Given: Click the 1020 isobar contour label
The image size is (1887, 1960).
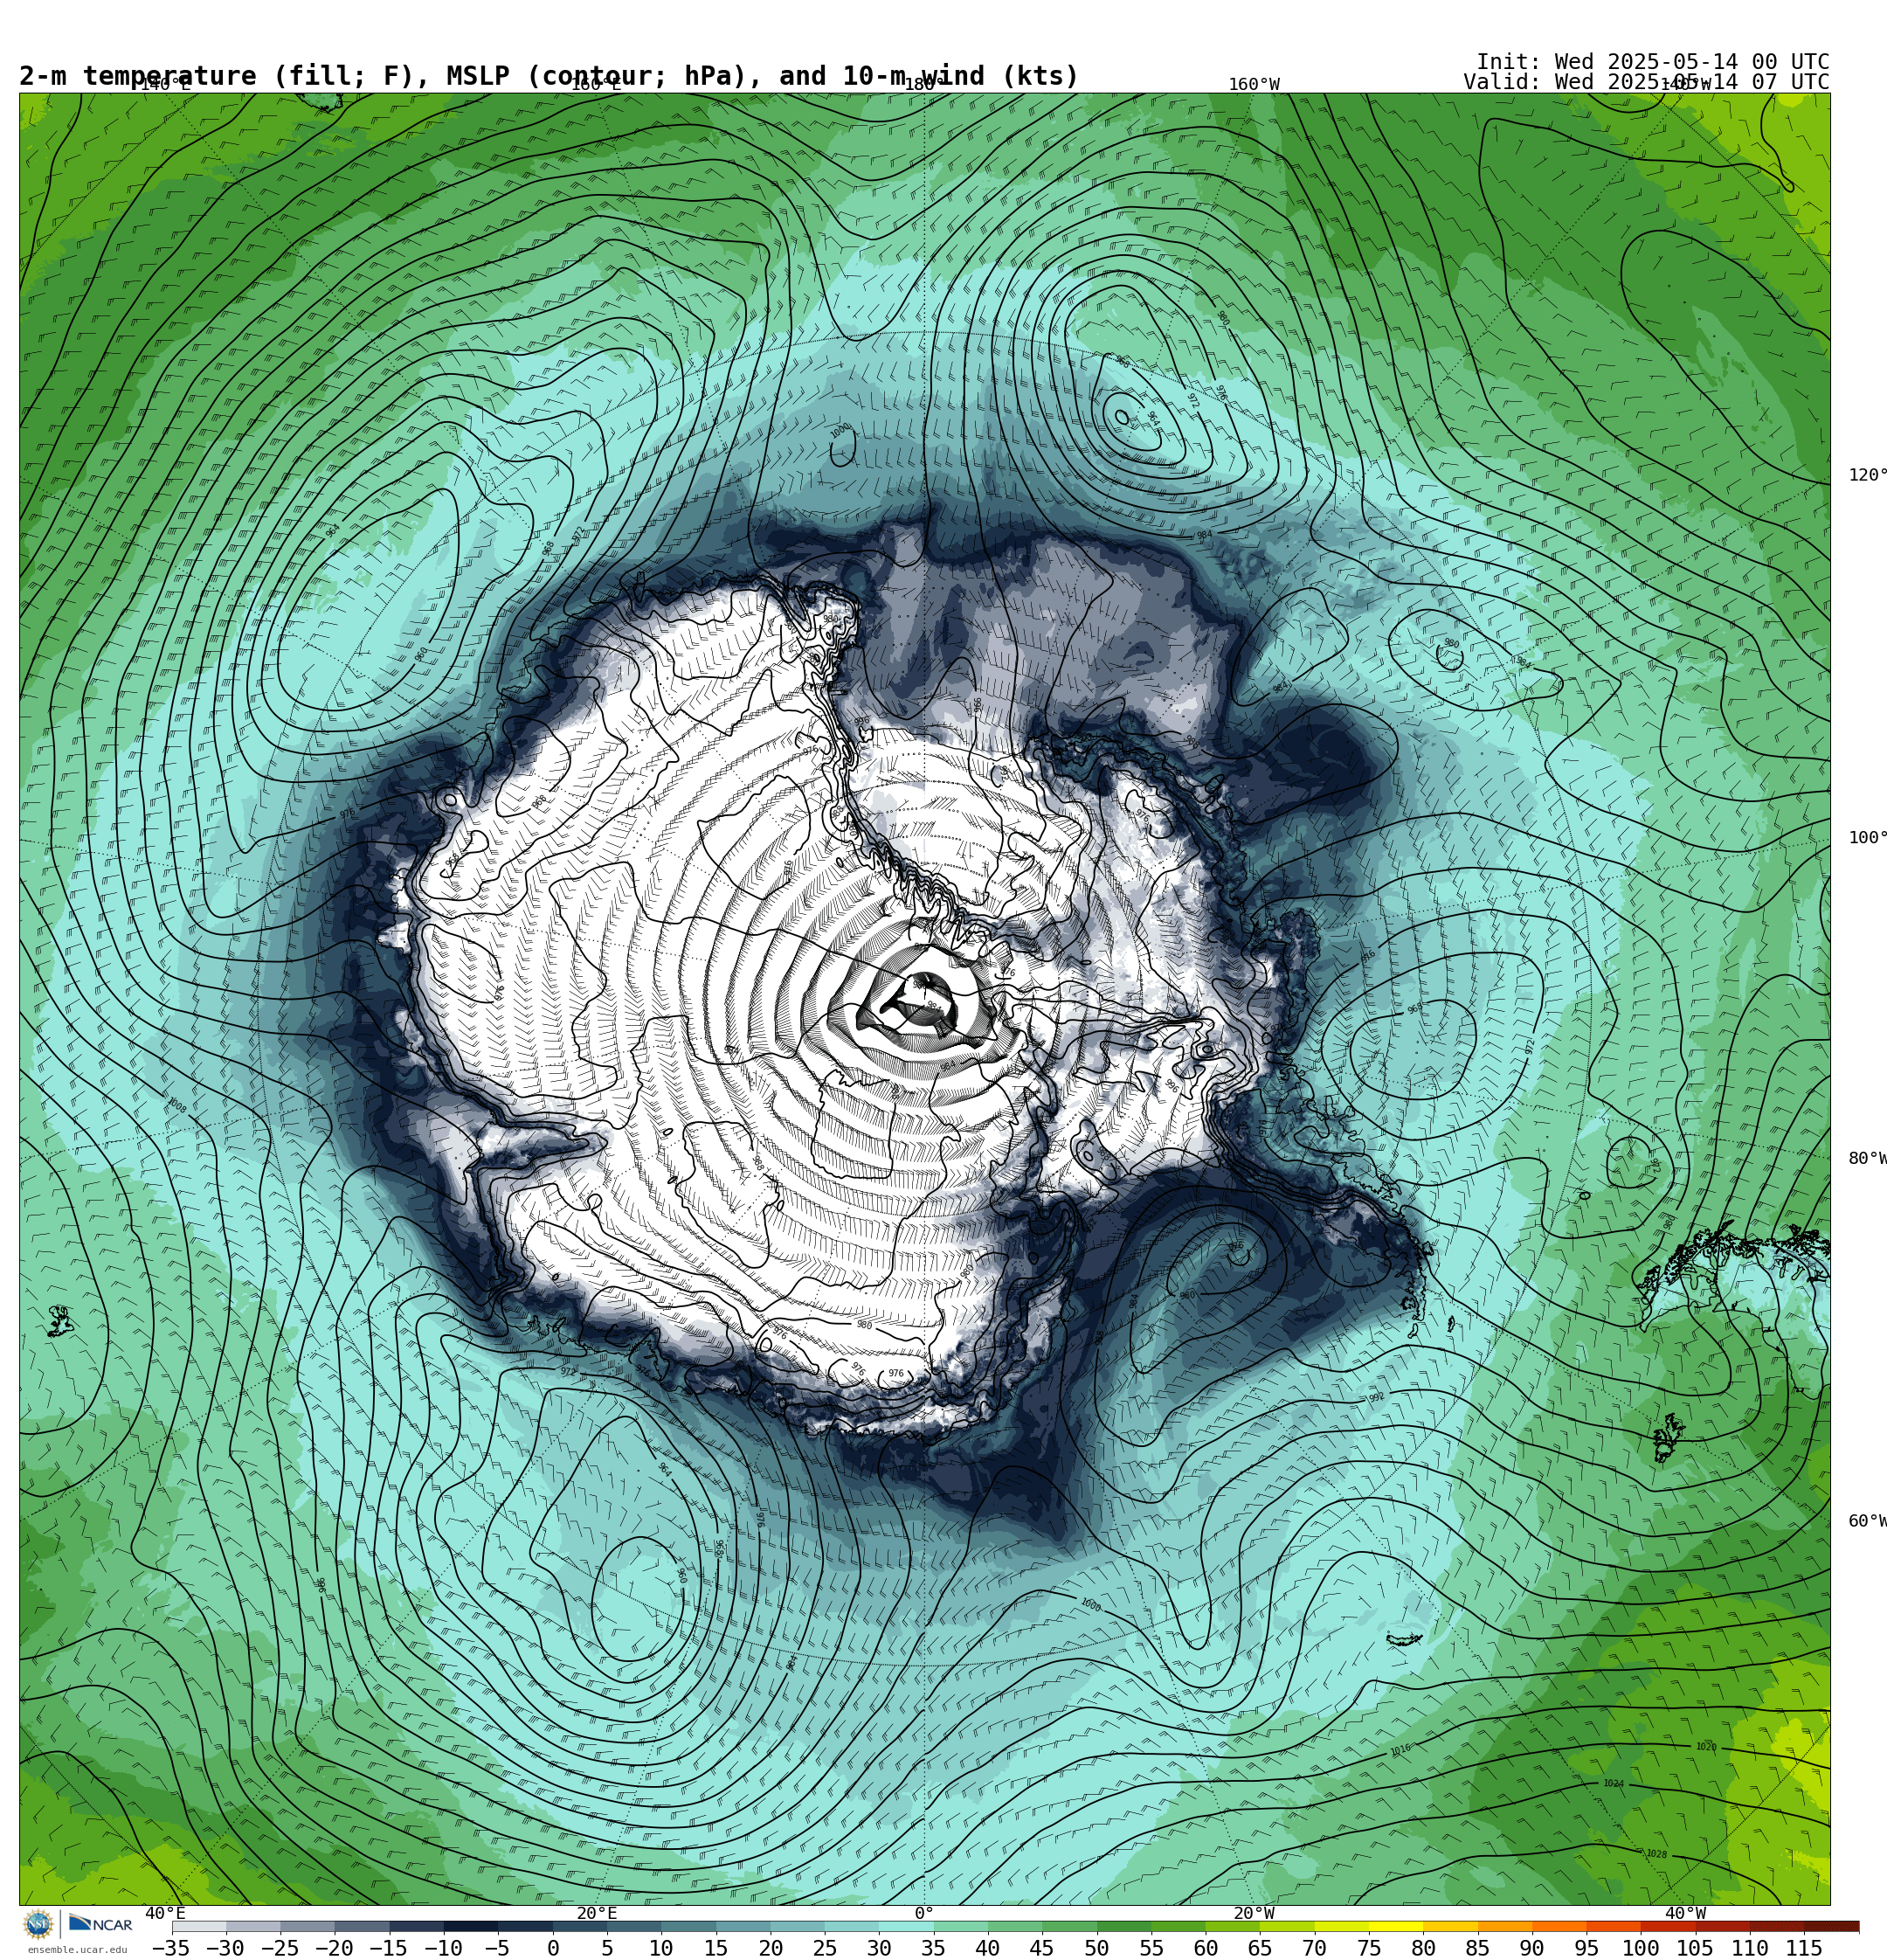Looking at the screenshot, I should [x=1706, y=1747].
